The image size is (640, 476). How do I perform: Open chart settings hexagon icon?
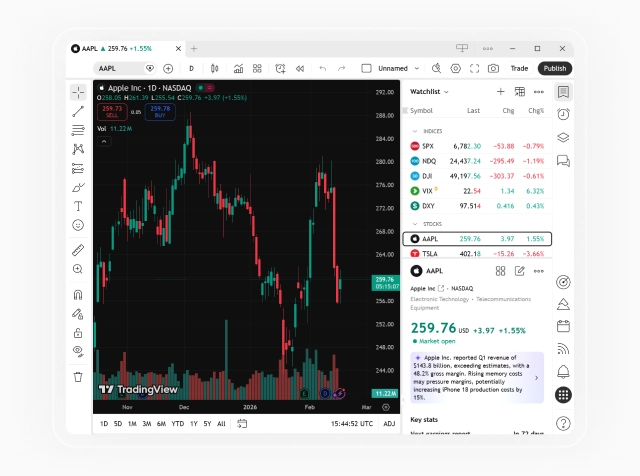[456, 69]
